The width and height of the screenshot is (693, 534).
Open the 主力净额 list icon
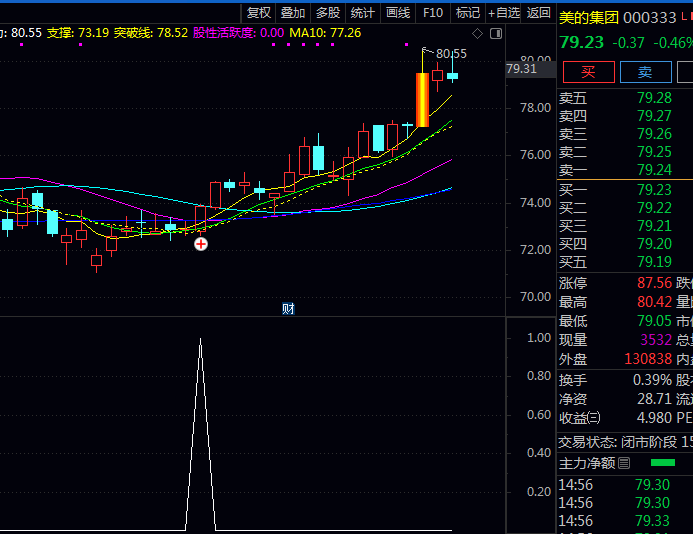click(624, 463)
